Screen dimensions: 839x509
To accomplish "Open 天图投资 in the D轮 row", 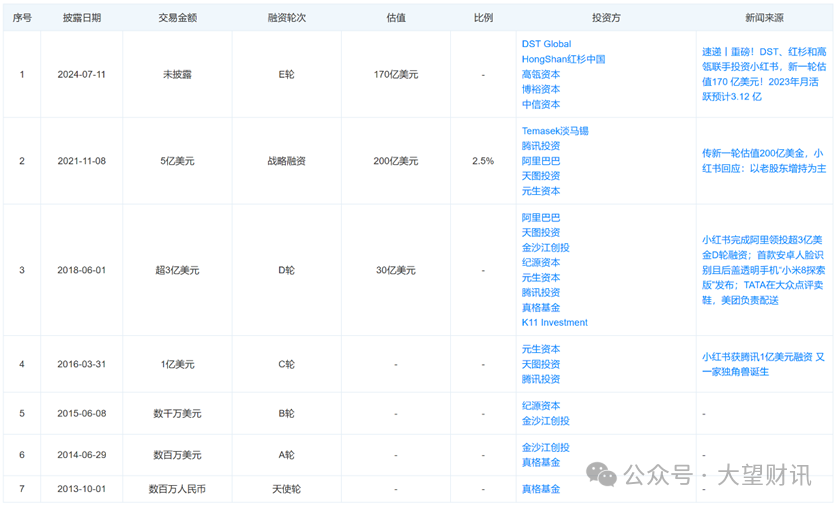I will click(x=541, y=232).
